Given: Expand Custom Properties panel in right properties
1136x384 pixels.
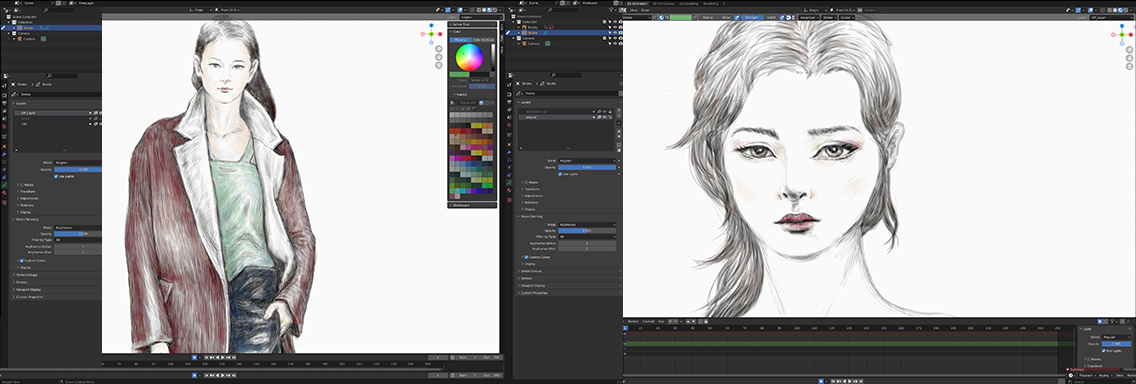Looking at the screenshot, I should coord(535,293).
